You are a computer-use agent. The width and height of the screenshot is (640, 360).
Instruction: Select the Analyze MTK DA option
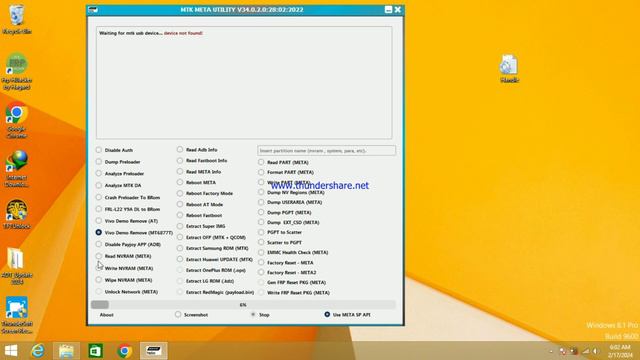coord(119,185)
